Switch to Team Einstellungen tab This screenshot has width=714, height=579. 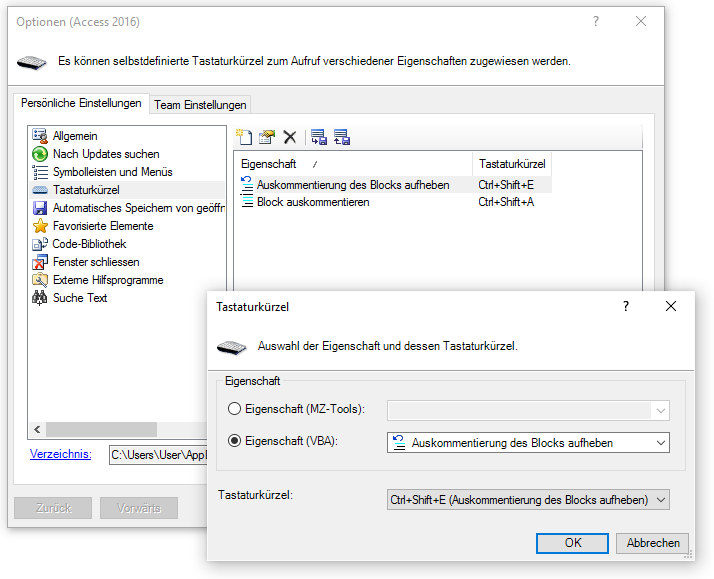click(x=200, y=105)
